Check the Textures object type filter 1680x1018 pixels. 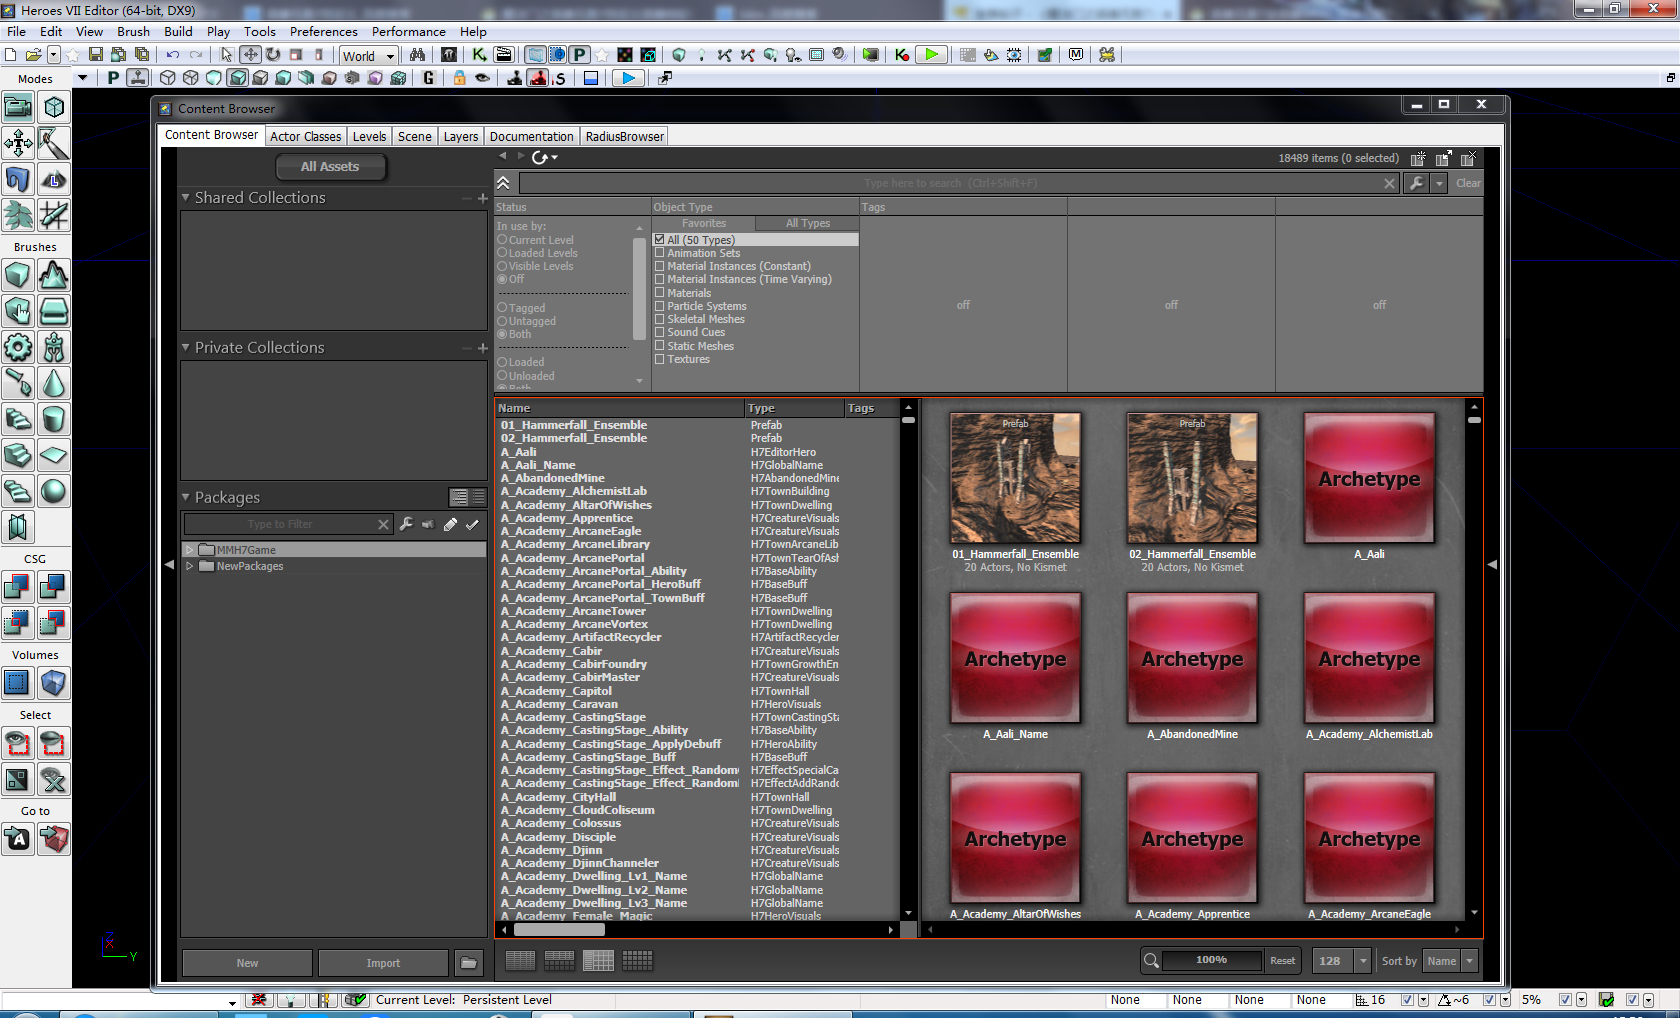[x=660, y=359]
